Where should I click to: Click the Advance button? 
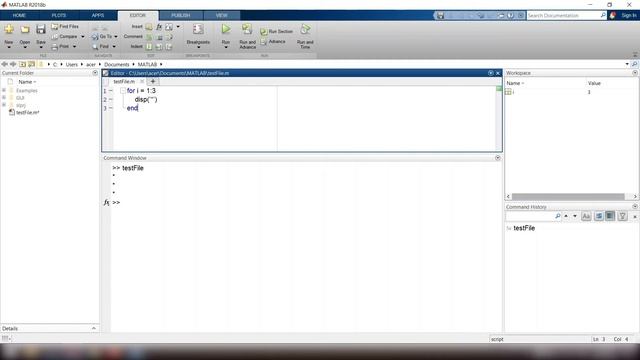click(x=273, y=42)
